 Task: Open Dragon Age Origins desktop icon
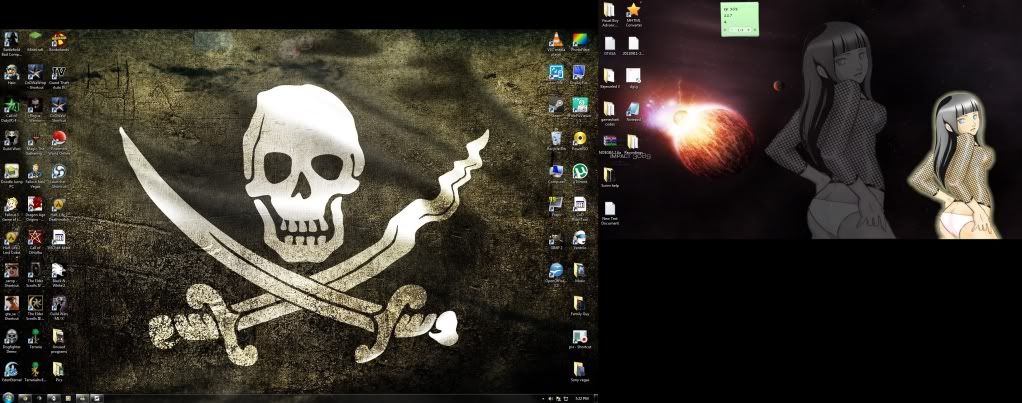click(x=35, y=206)
